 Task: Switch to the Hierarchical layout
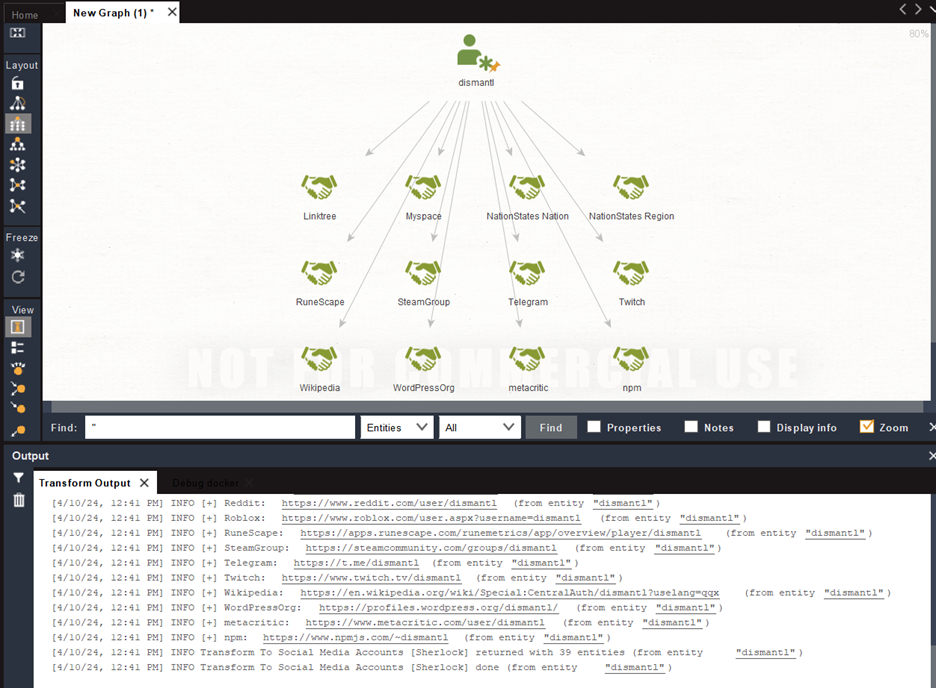(x=18, y=144)
